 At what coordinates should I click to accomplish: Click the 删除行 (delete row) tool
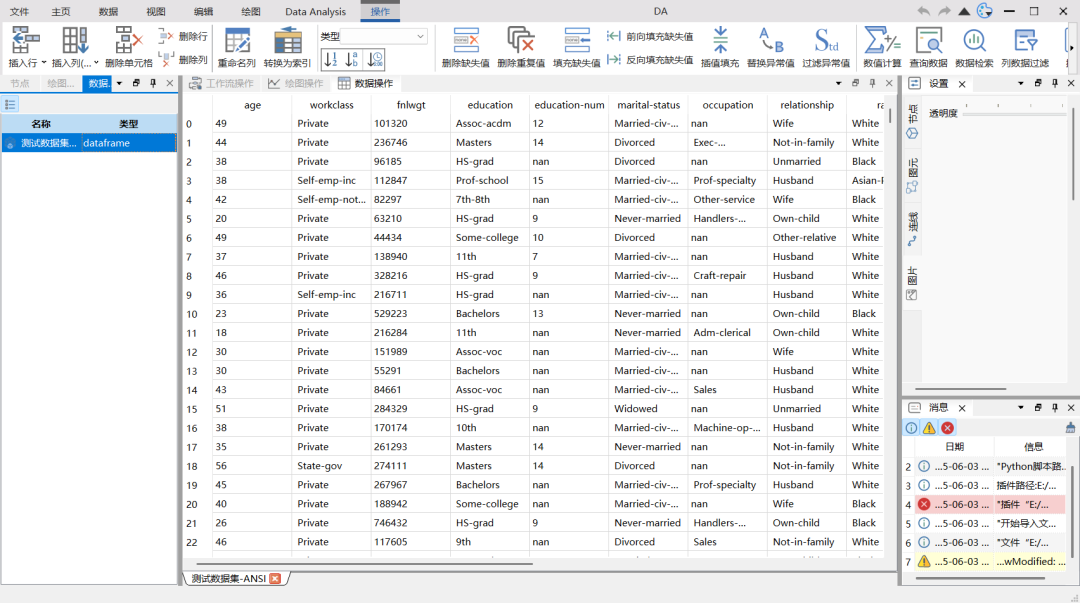pos(183,37)
